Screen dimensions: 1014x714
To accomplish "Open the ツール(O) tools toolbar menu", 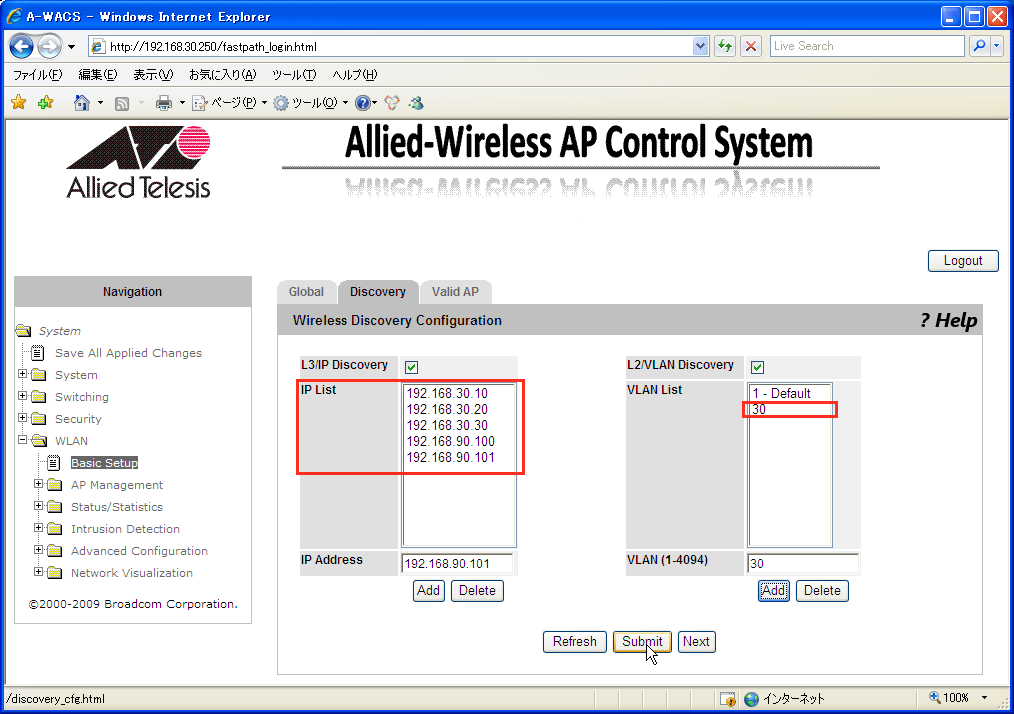I will point(311,103).
